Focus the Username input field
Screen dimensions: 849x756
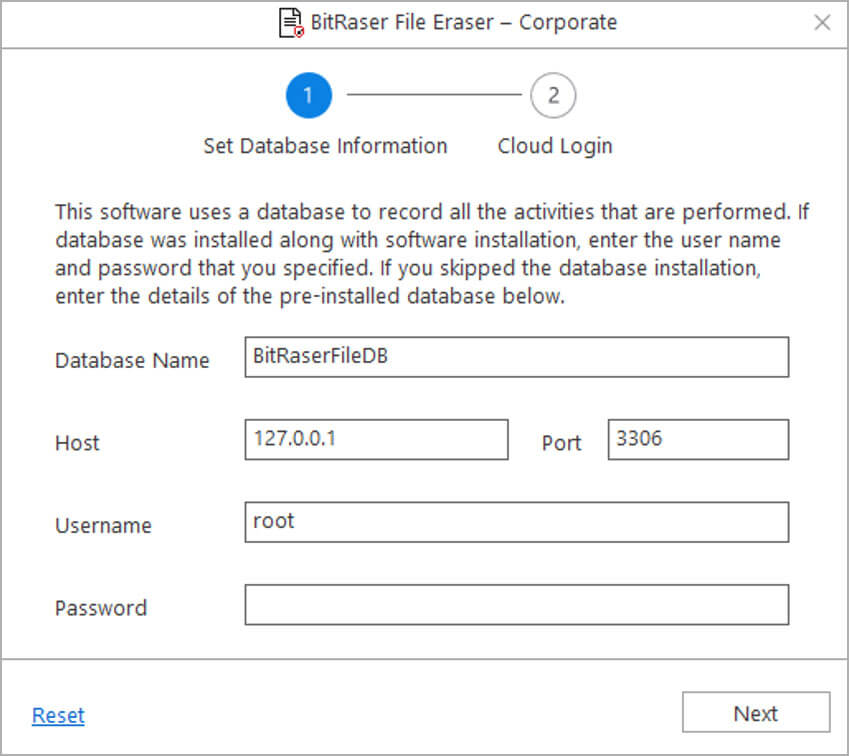point(517,522)
